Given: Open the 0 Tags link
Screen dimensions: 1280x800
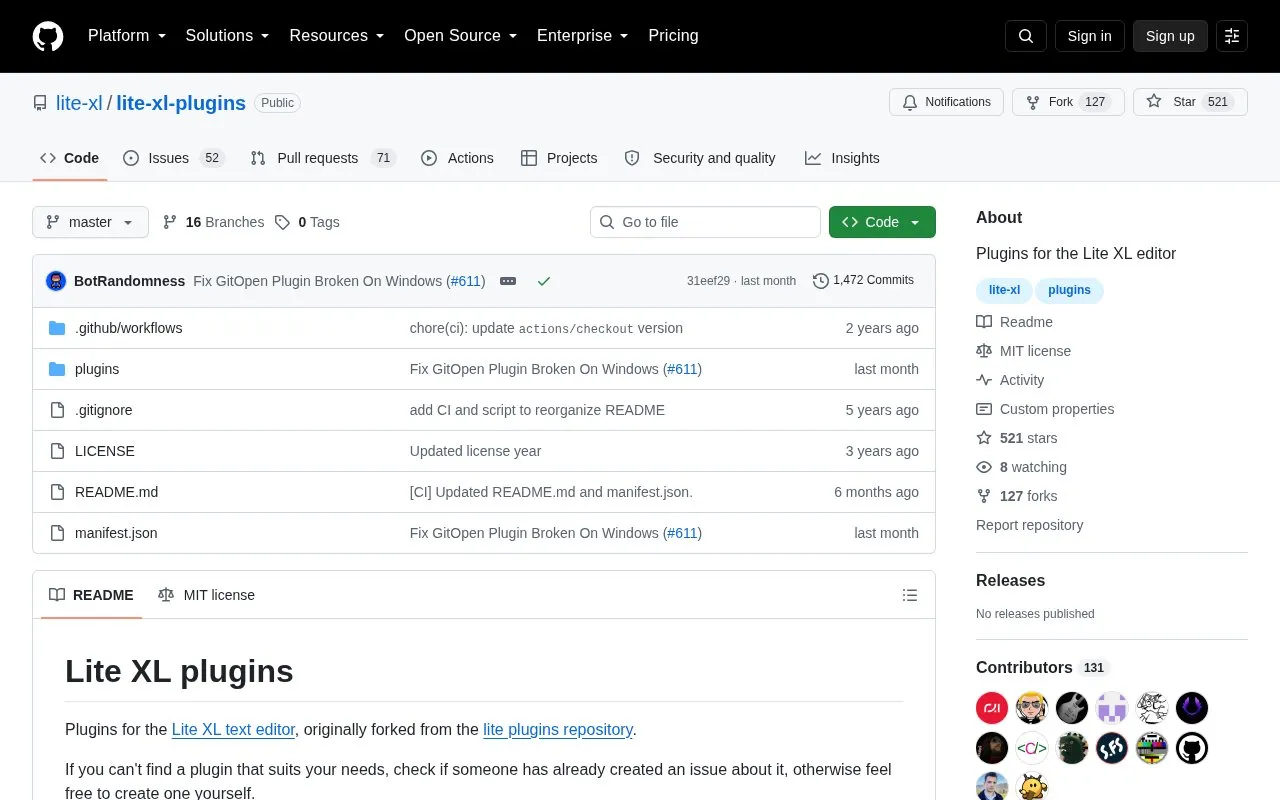Looking at the screenshot, I should pyautogui.click(x=308, y=222).
